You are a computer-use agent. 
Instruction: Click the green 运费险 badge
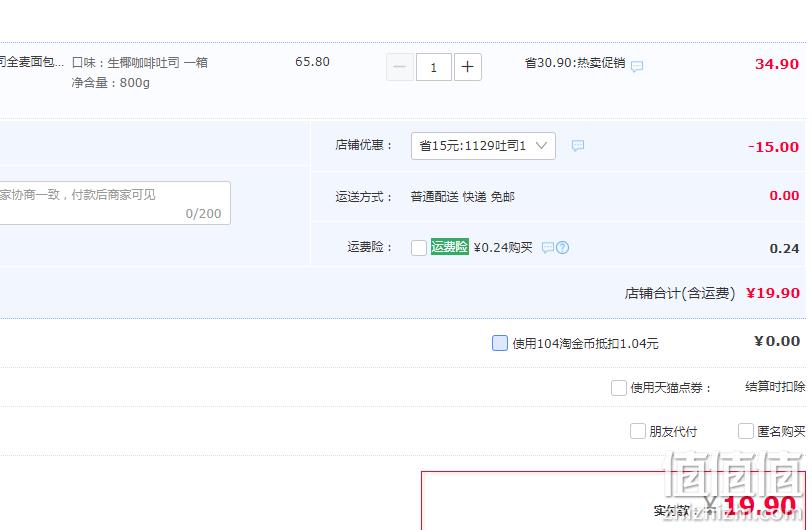click(450, 247)
